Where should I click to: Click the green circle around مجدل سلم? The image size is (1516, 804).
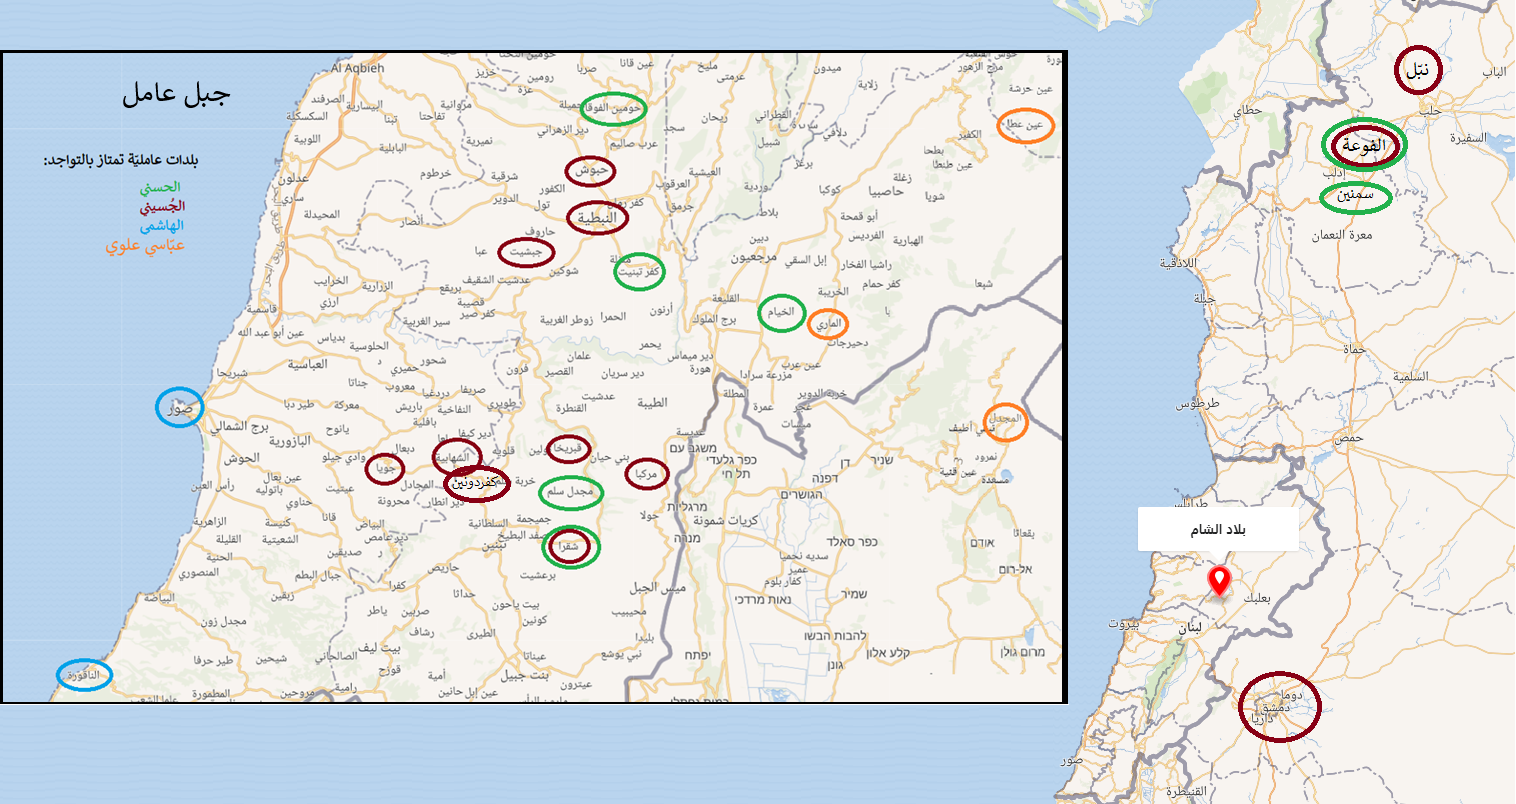[571, 491]
